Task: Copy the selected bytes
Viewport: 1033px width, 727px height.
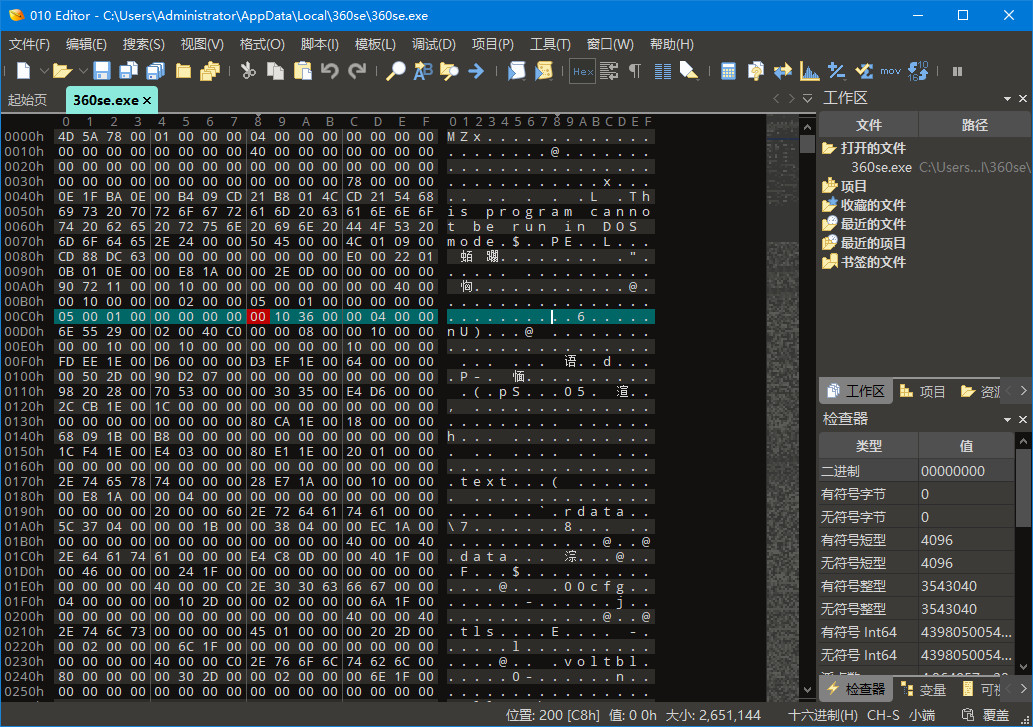Action: coord(275,71)
